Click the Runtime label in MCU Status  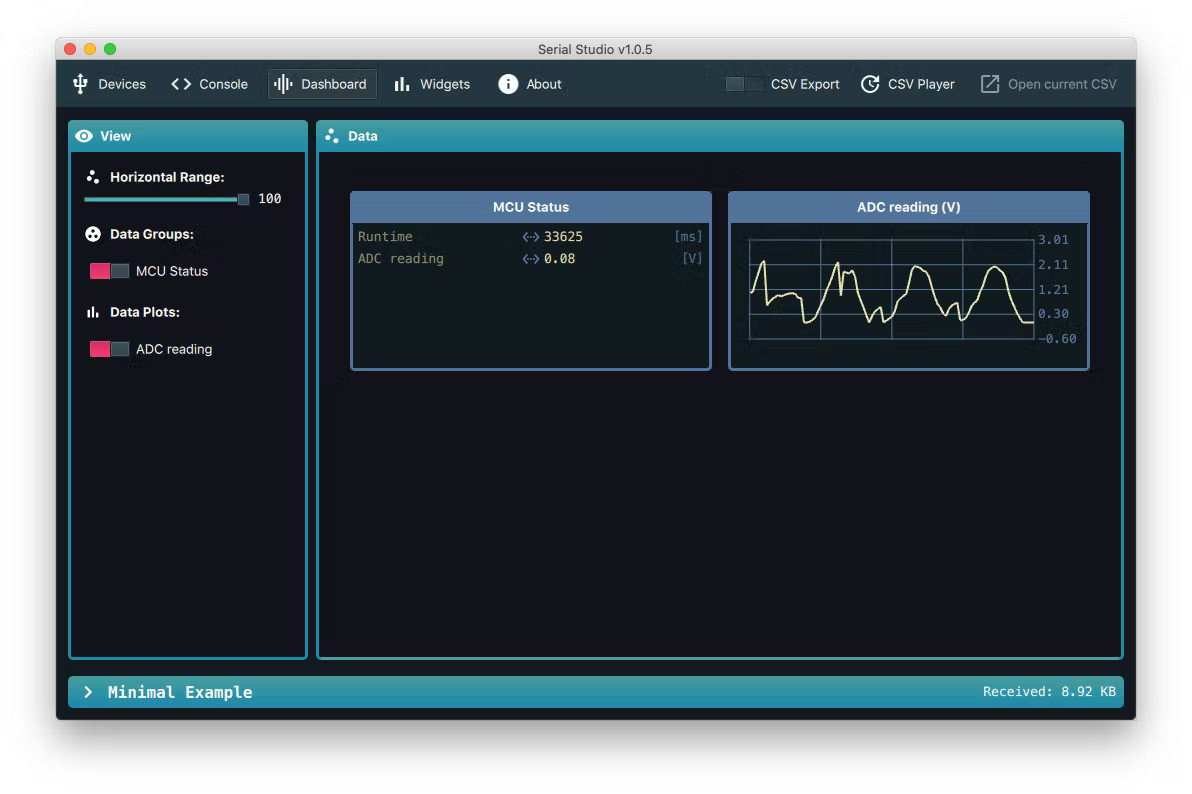pos(385,237)
